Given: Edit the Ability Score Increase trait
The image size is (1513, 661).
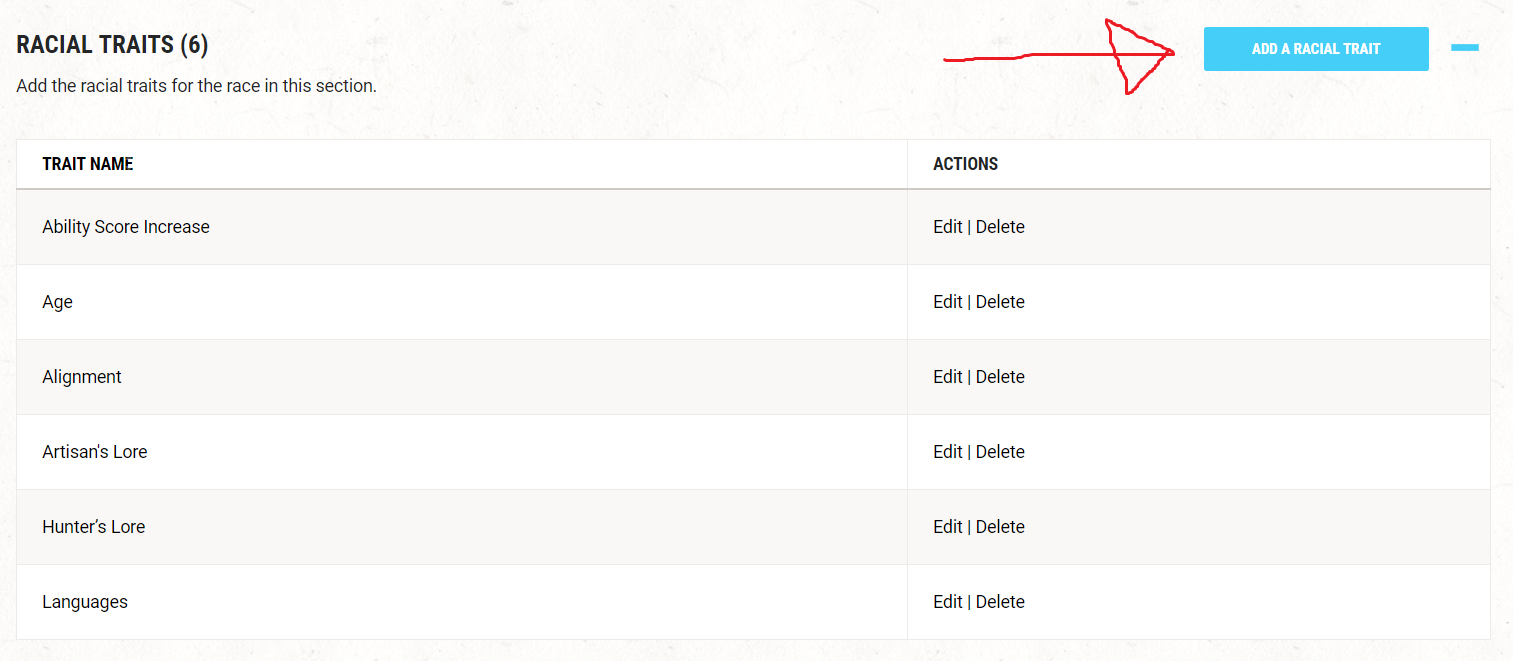Looking at the screenshot, I should (948, 227).
